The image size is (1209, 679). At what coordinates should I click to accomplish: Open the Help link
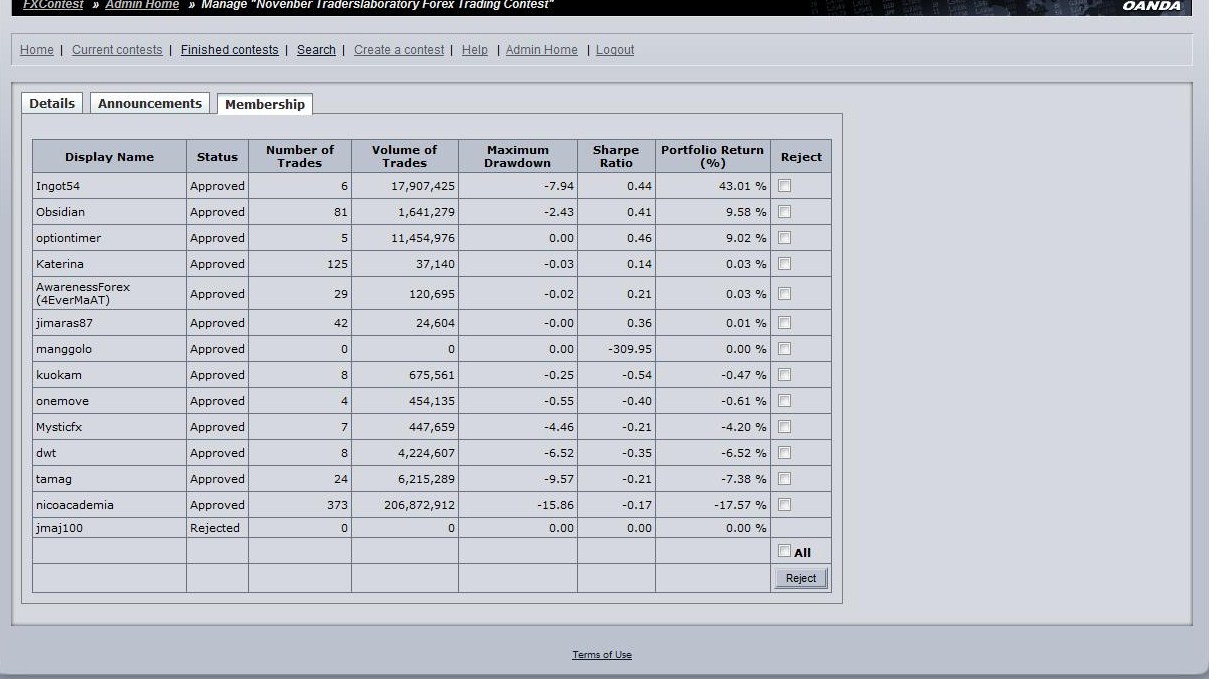pyautogui.click(x=475, y=50)
